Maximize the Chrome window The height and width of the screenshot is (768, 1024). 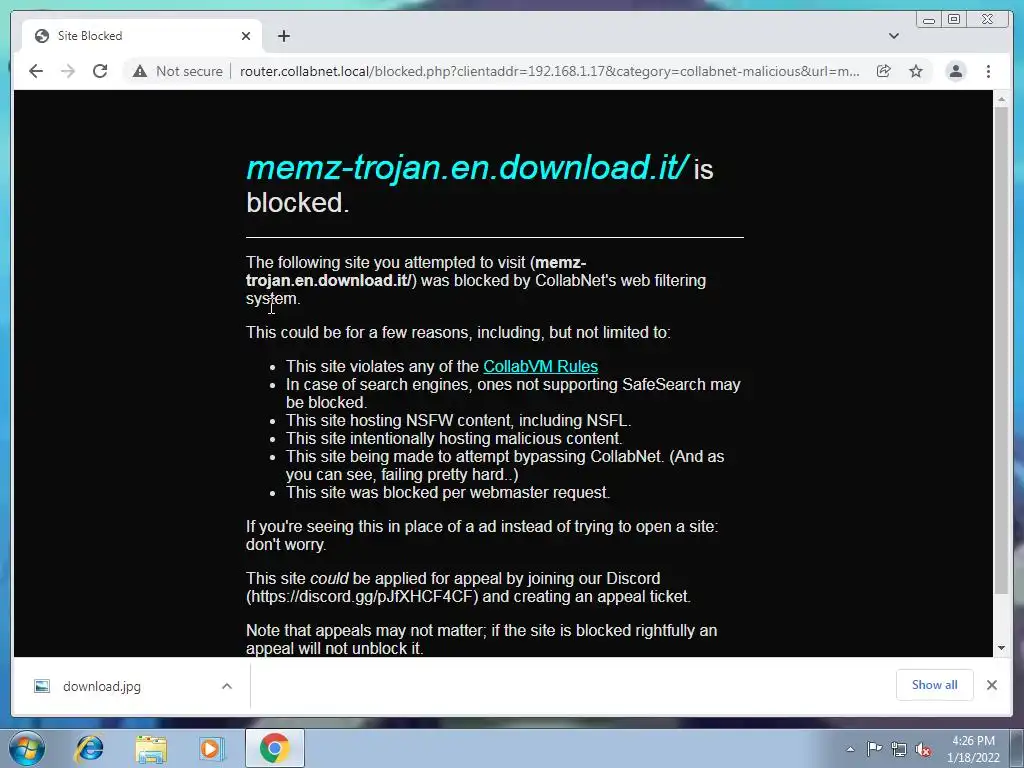[954, 20]
